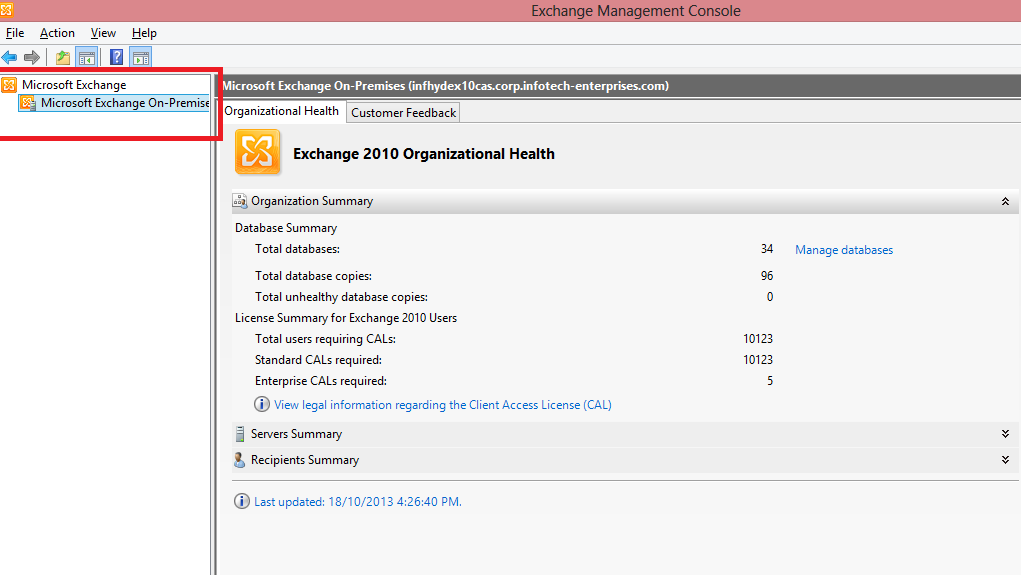
Task: Switch to the Customer Feedback tab
Action: click(404, 113)
